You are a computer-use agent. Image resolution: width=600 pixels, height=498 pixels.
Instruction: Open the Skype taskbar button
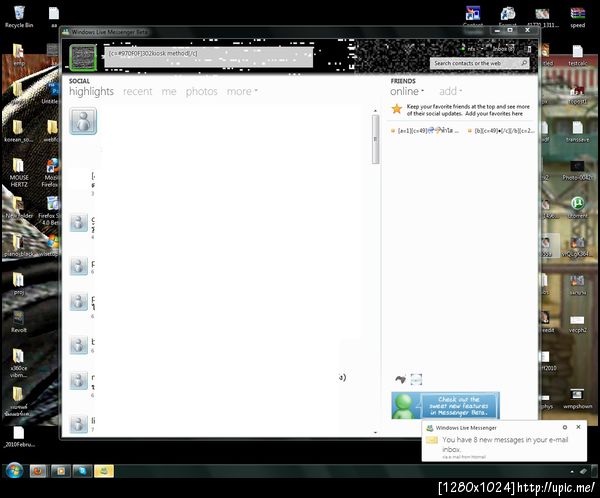click(x=82, y=471)
